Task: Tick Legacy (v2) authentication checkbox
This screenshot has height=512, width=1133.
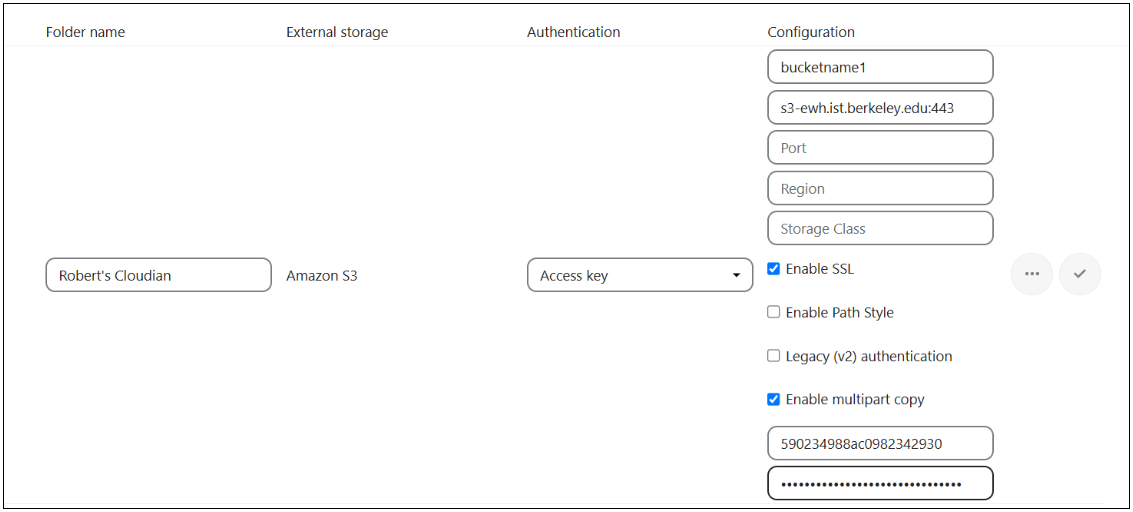Action: 773,356
